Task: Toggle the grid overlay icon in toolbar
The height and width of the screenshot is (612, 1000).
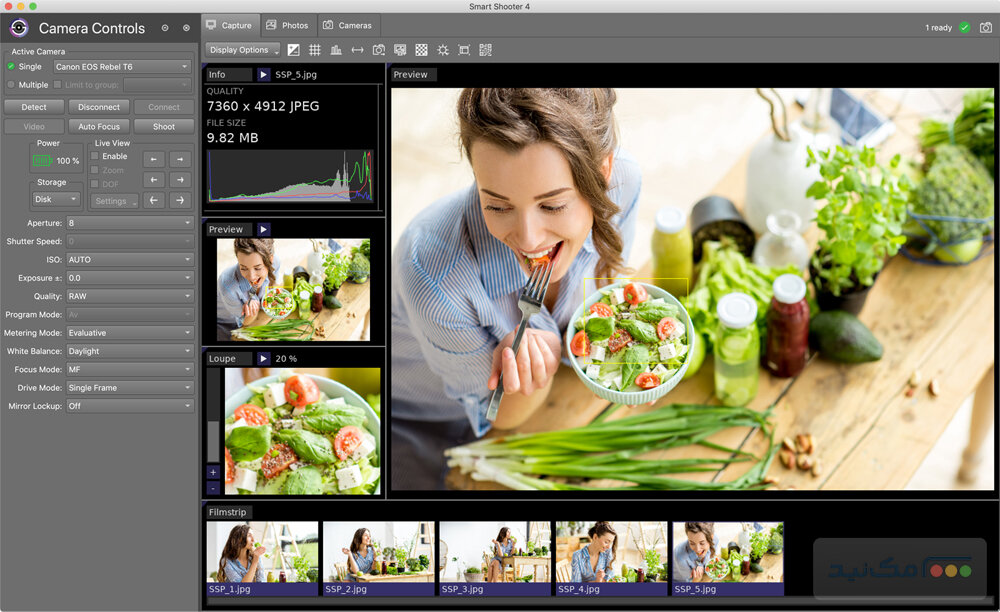Action: [x=315, y=50]
